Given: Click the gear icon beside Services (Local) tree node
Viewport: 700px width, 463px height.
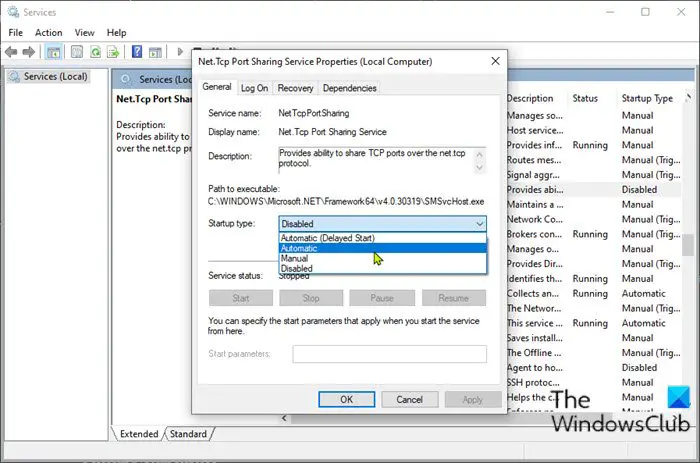Looking at the screenshot, I should tap(14, 76).
